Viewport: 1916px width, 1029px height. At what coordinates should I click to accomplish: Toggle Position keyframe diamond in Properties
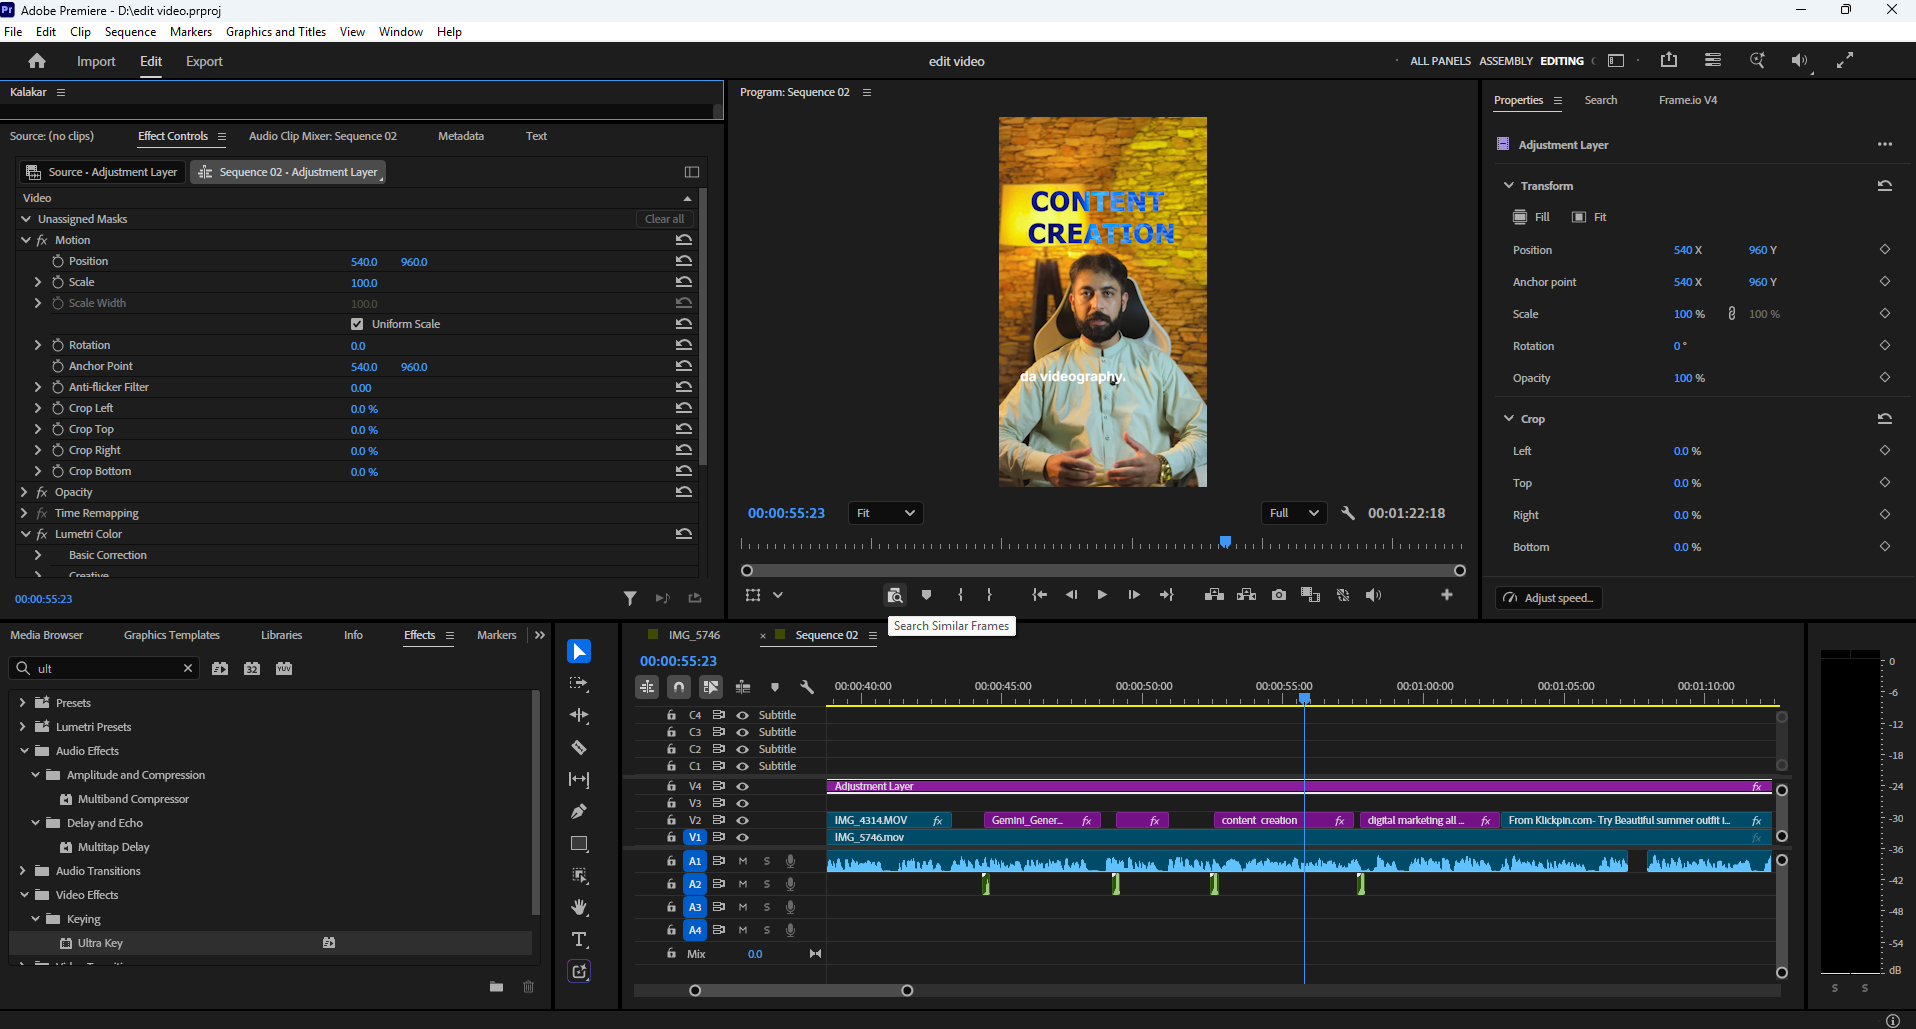1885,250
